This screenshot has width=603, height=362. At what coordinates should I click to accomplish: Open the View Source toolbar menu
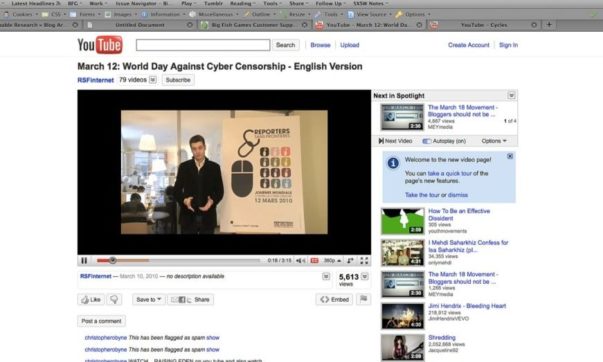pyautogui.click(x=370, y=14)
